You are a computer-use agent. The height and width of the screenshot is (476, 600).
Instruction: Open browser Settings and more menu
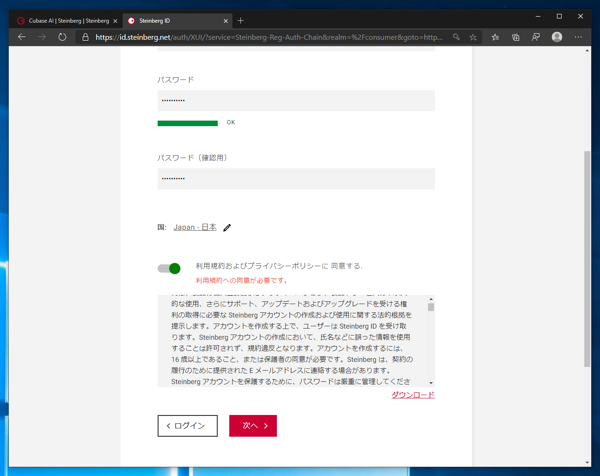[578, 37]
